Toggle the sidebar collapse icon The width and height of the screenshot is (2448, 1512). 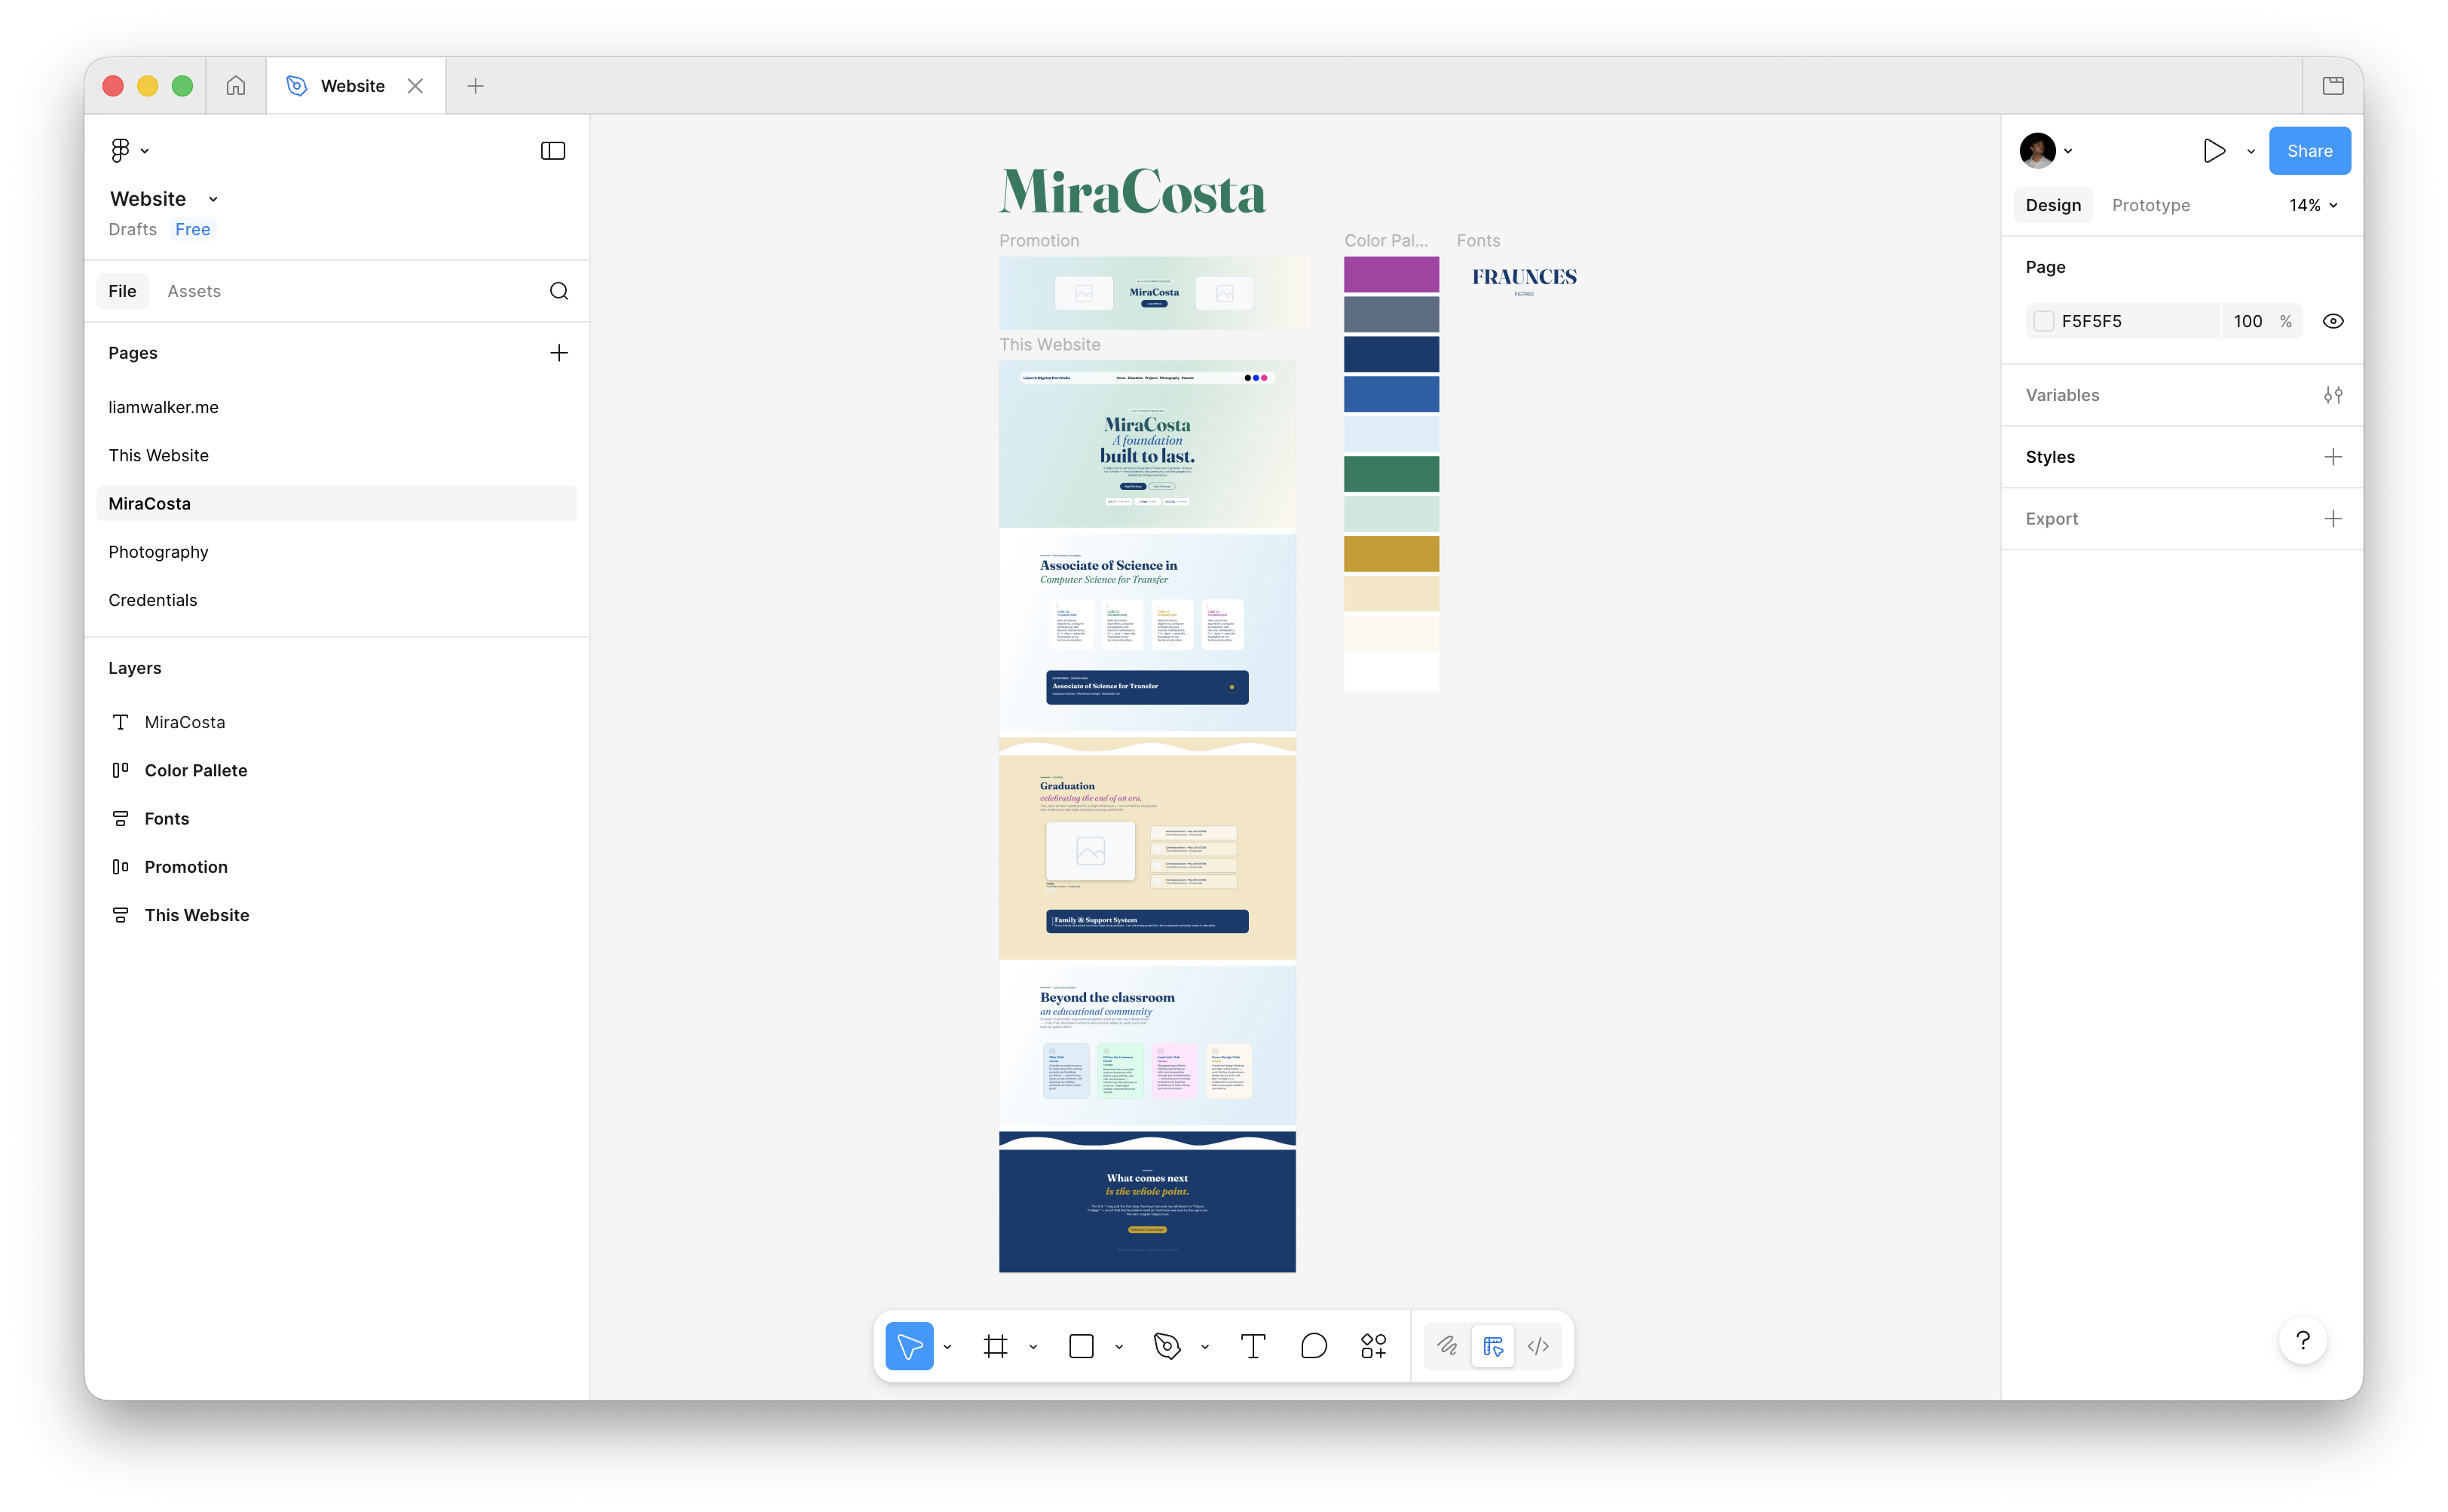[553, 150]
